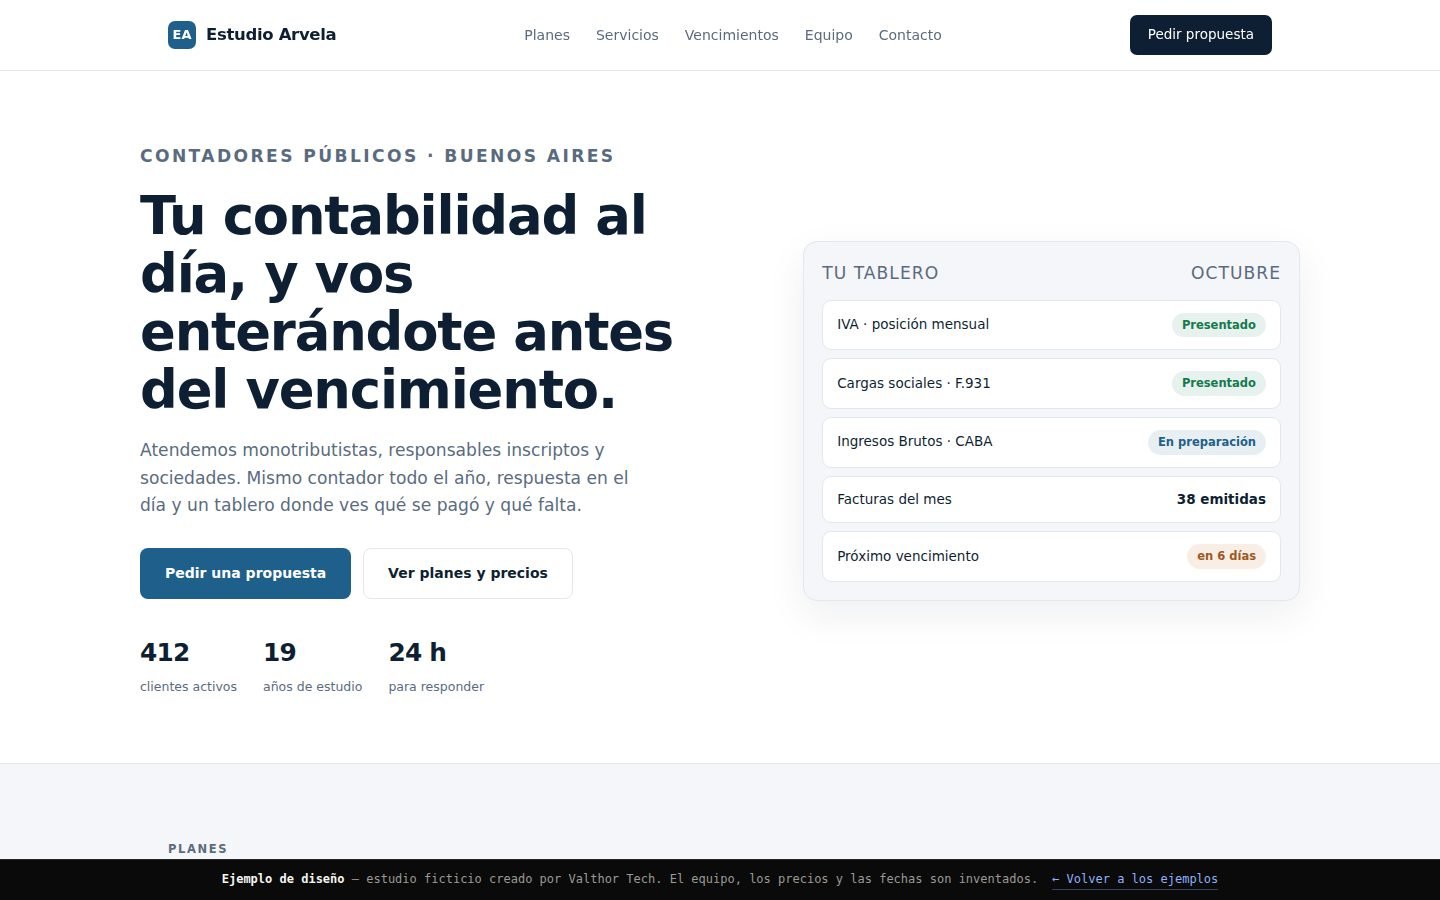1440x900 pixels.
Task: Navigate to Contacto
Action: coord(910,35)
